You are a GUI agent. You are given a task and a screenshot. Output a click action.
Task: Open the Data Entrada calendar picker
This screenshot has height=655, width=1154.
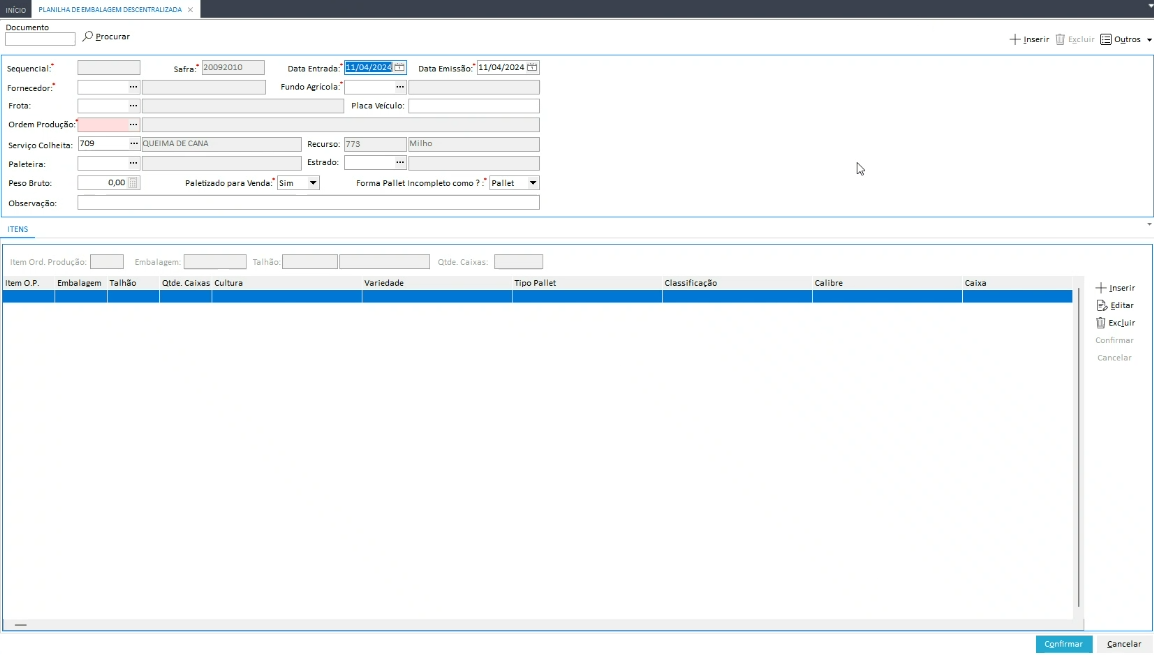tap(399, 67)
